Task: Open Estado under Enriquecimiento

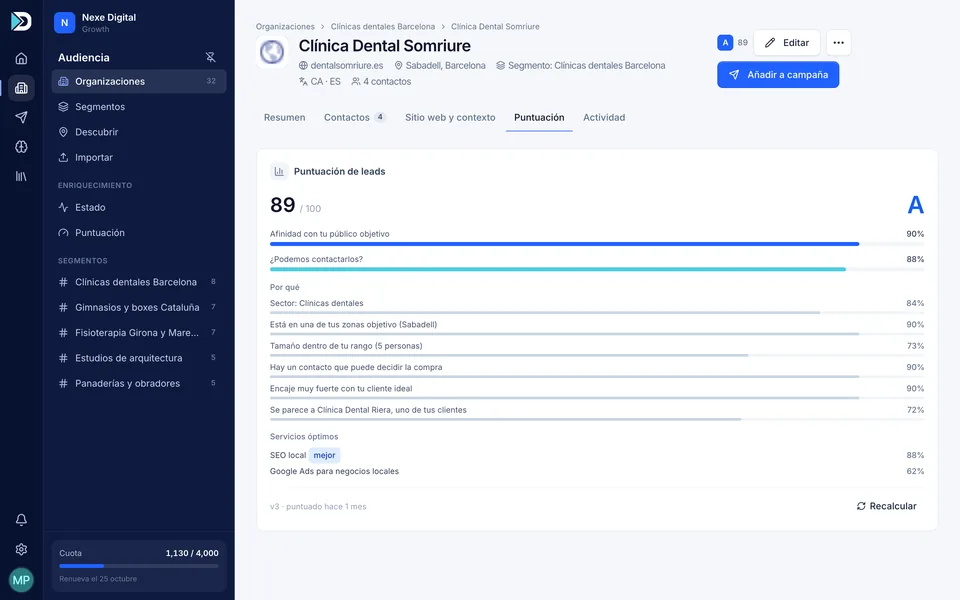Action: tap(139, 208)
